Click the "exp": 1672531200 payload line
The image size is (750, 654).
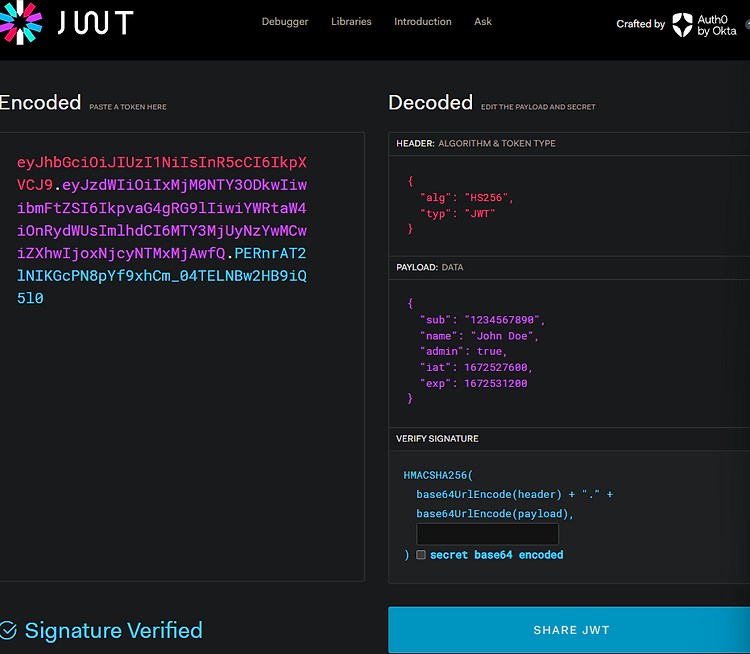474,383
